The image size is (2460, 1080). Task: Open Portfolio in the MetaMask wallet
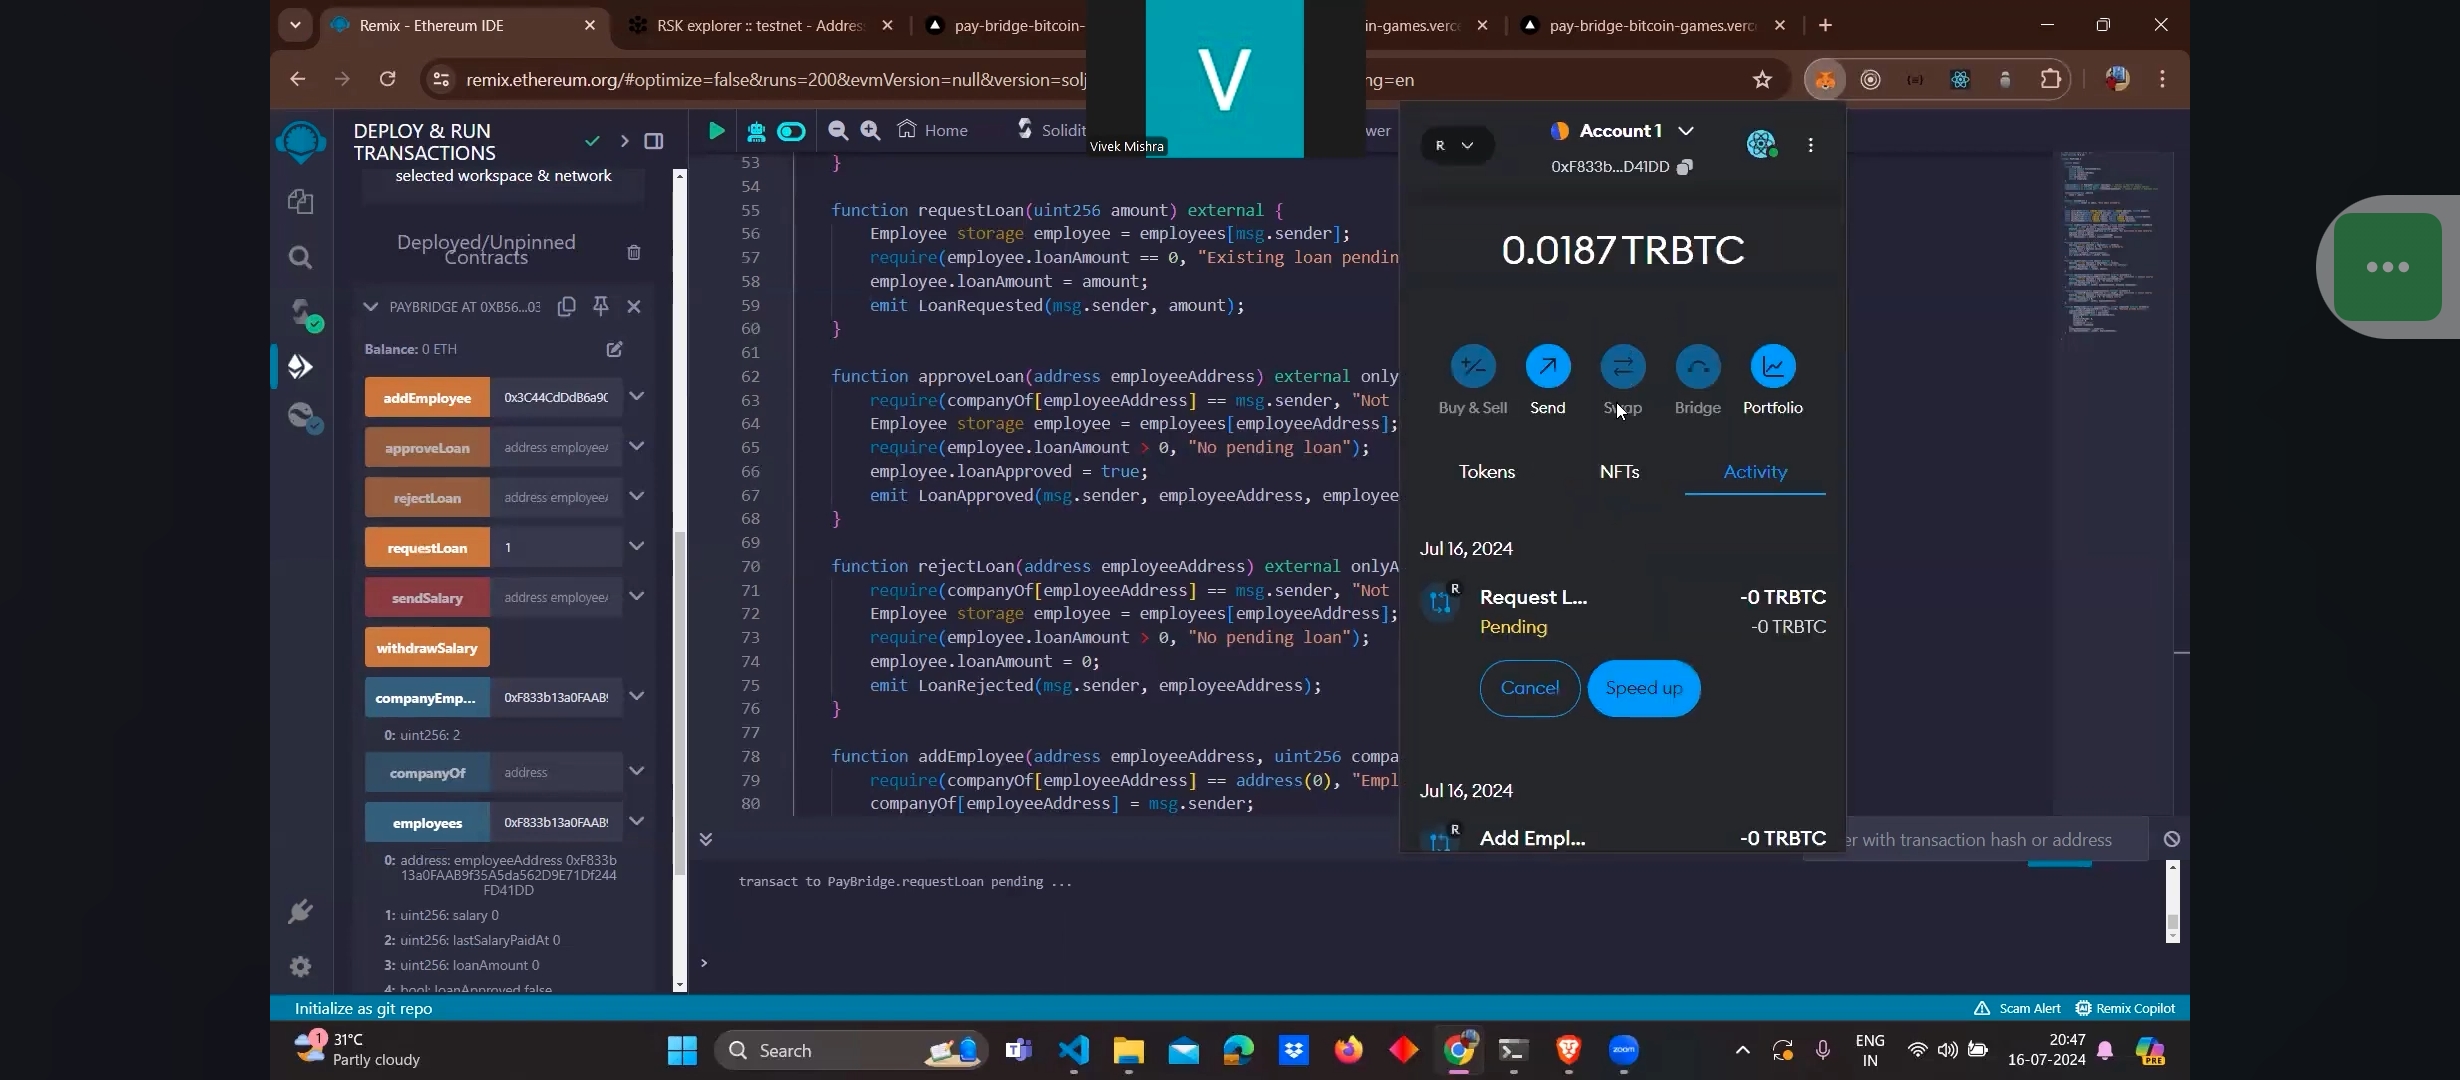coord(1772,367)
